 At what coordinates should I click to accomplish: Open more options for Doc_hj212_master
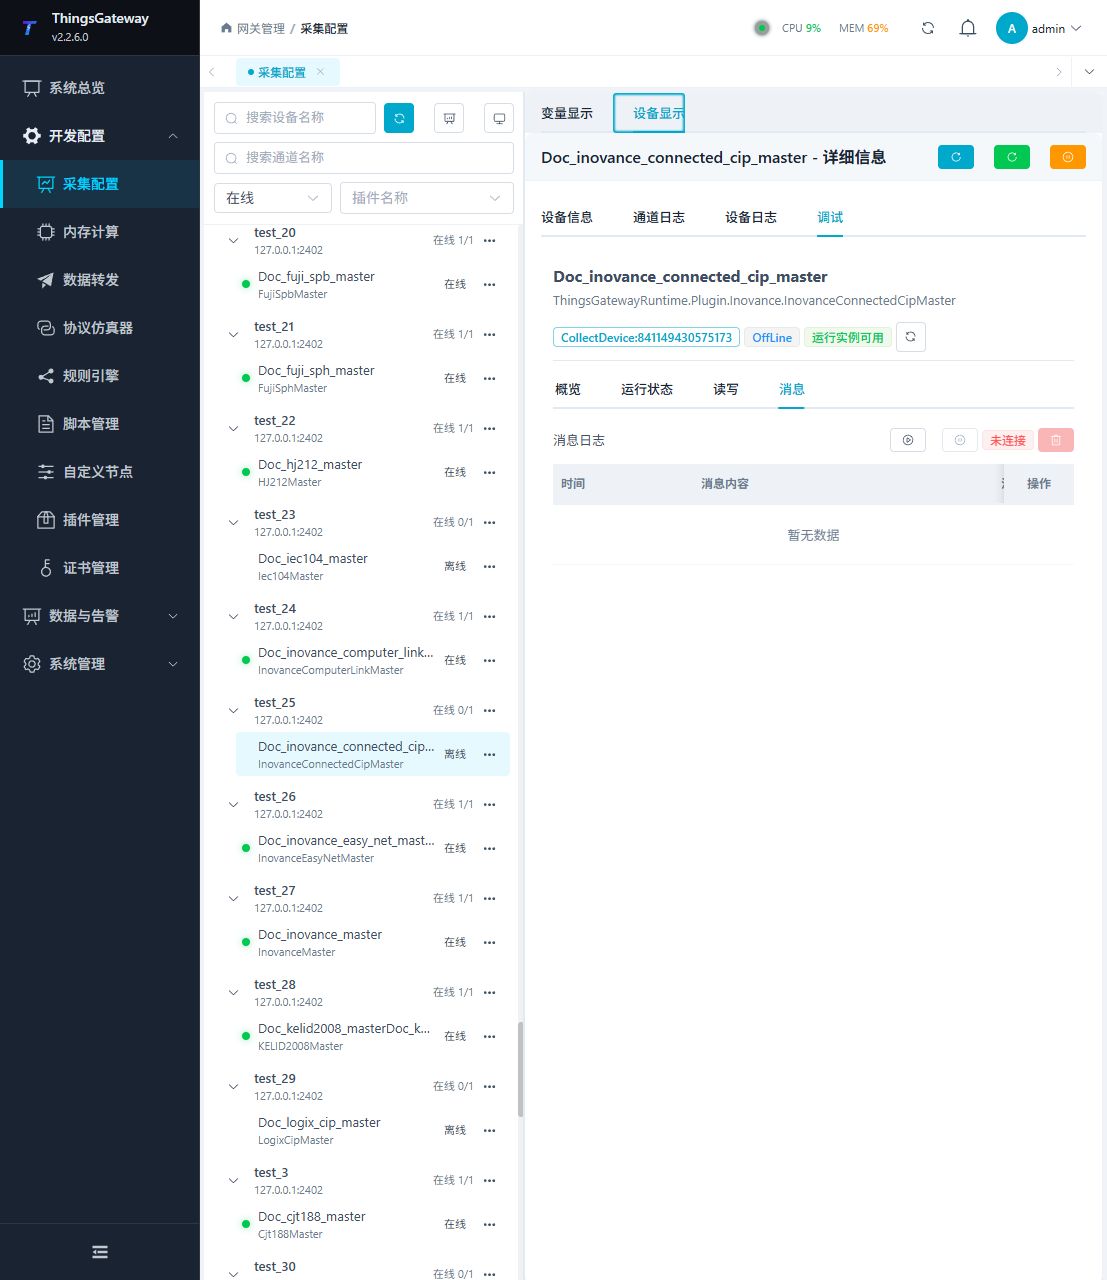(489, 473)
